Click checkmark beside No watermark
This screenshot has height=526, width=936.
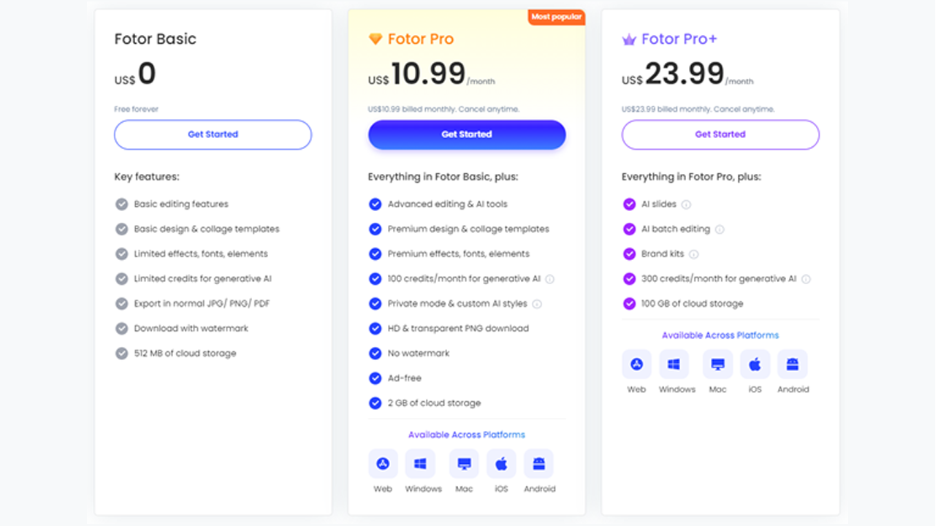[375, 353]
